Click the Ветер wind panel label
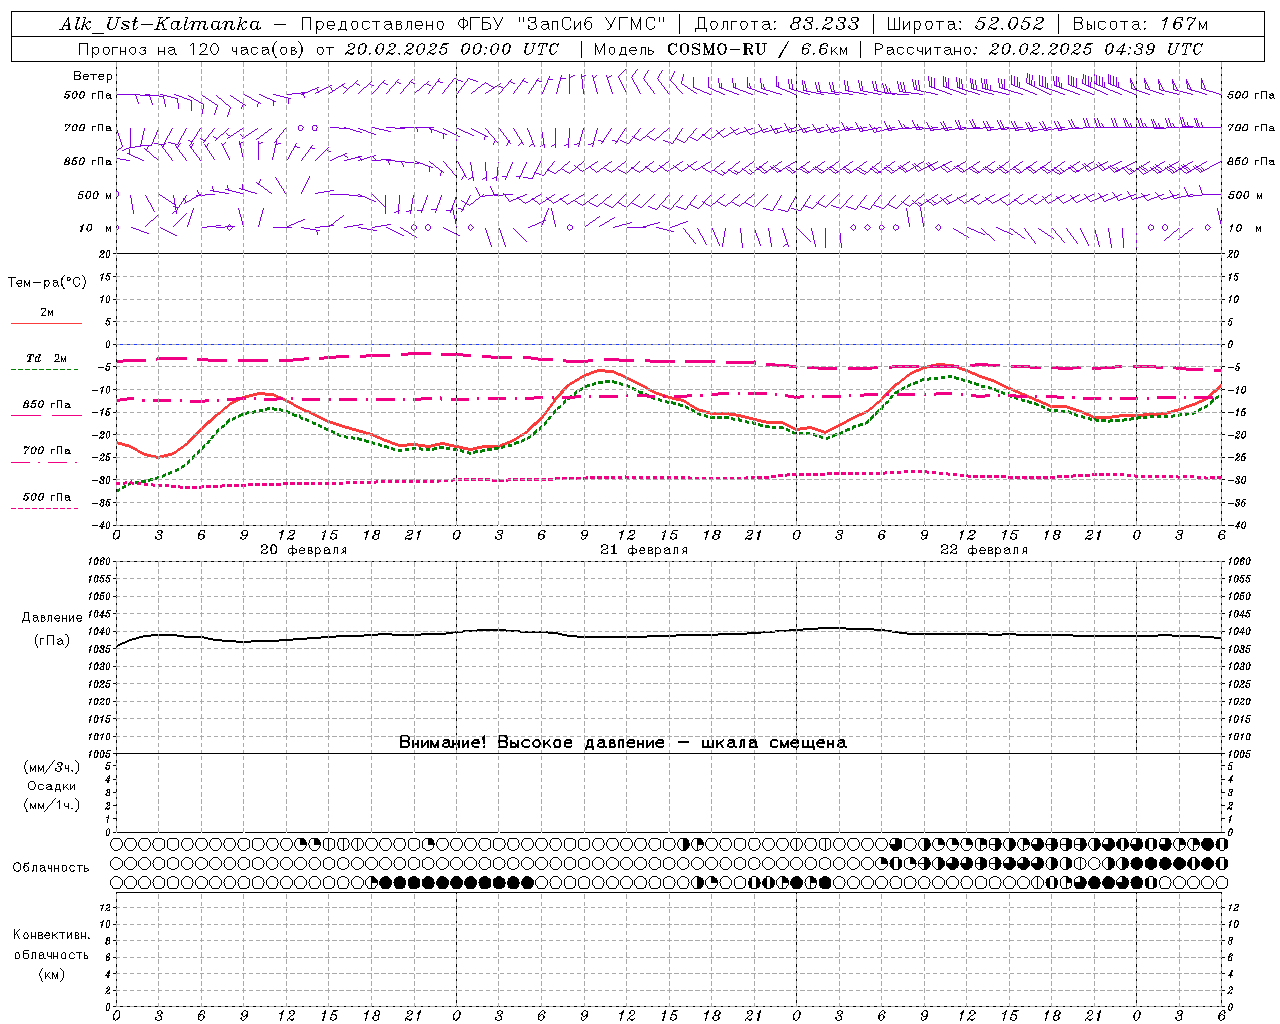 pos(93,76)
